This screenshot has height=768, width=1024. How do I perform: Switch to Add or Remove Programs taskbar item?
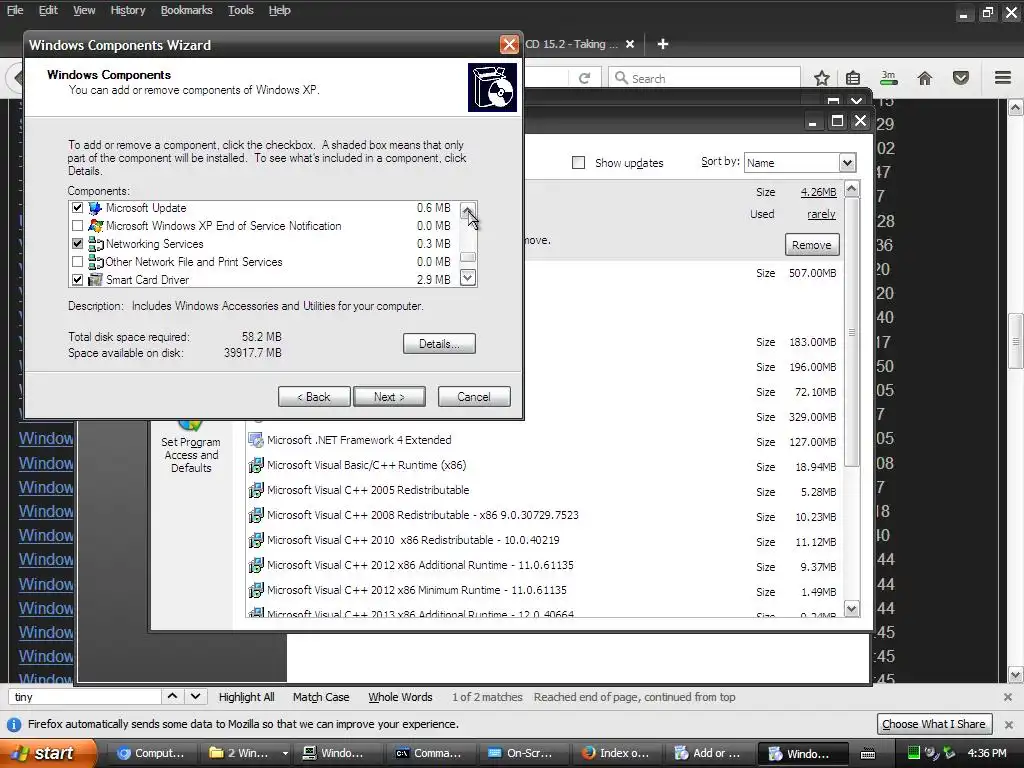(x=709, y=753)
